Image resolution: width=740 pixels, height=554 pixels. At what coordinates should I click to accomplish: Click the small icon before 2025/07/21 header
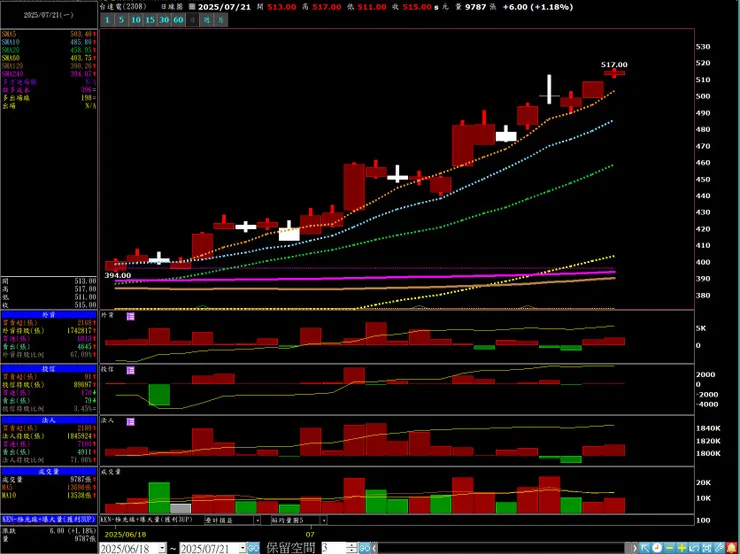(x=192, y=7)
